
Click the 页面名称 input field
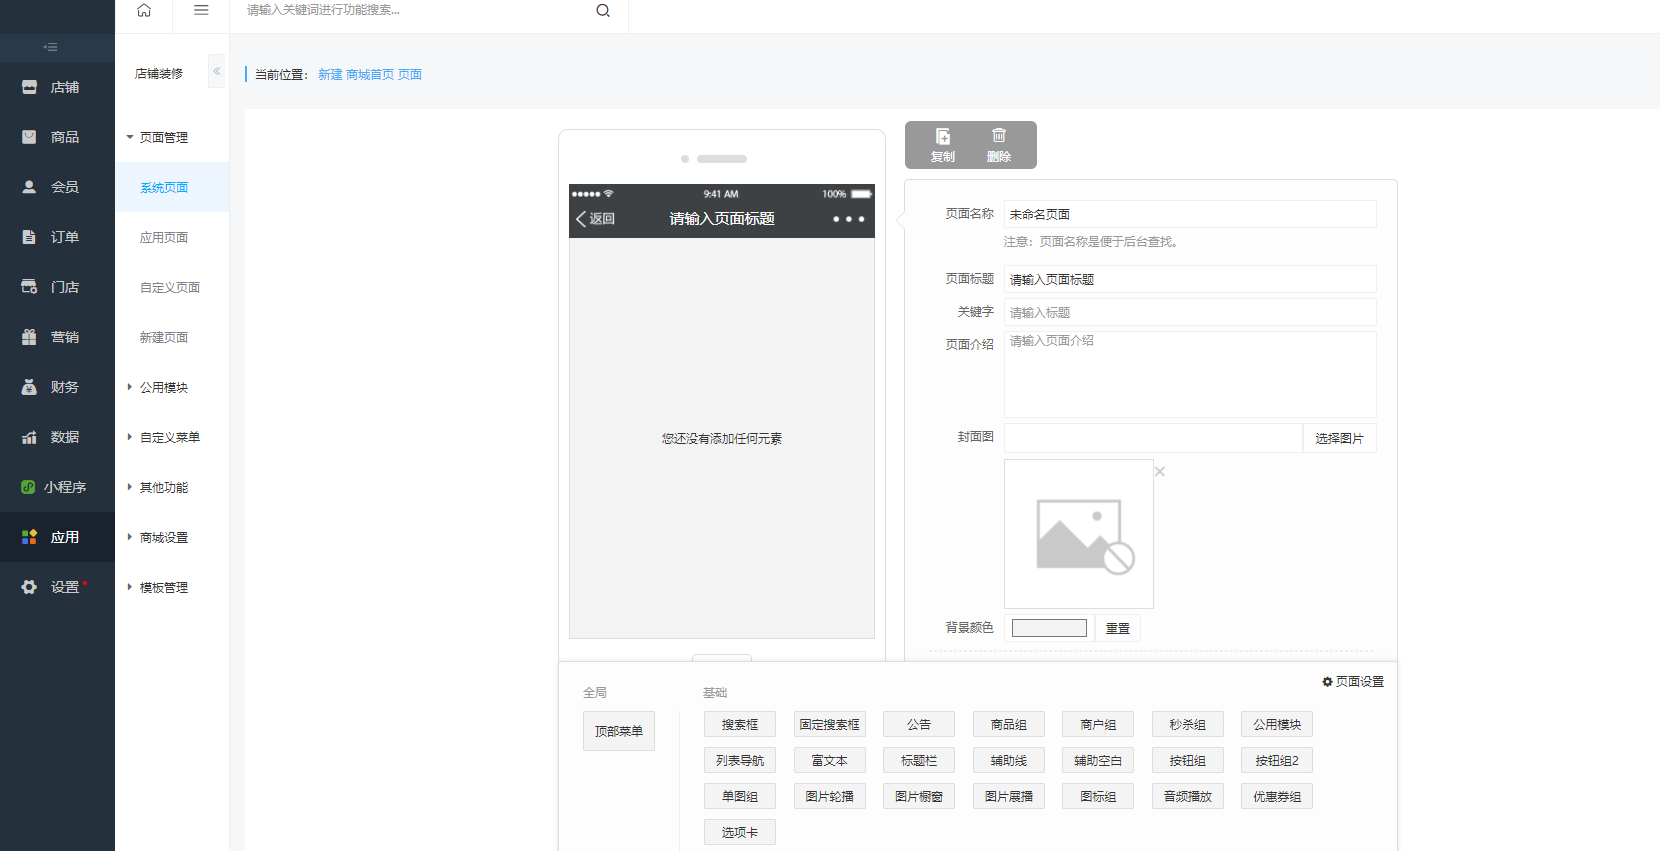coord(1190,214)
